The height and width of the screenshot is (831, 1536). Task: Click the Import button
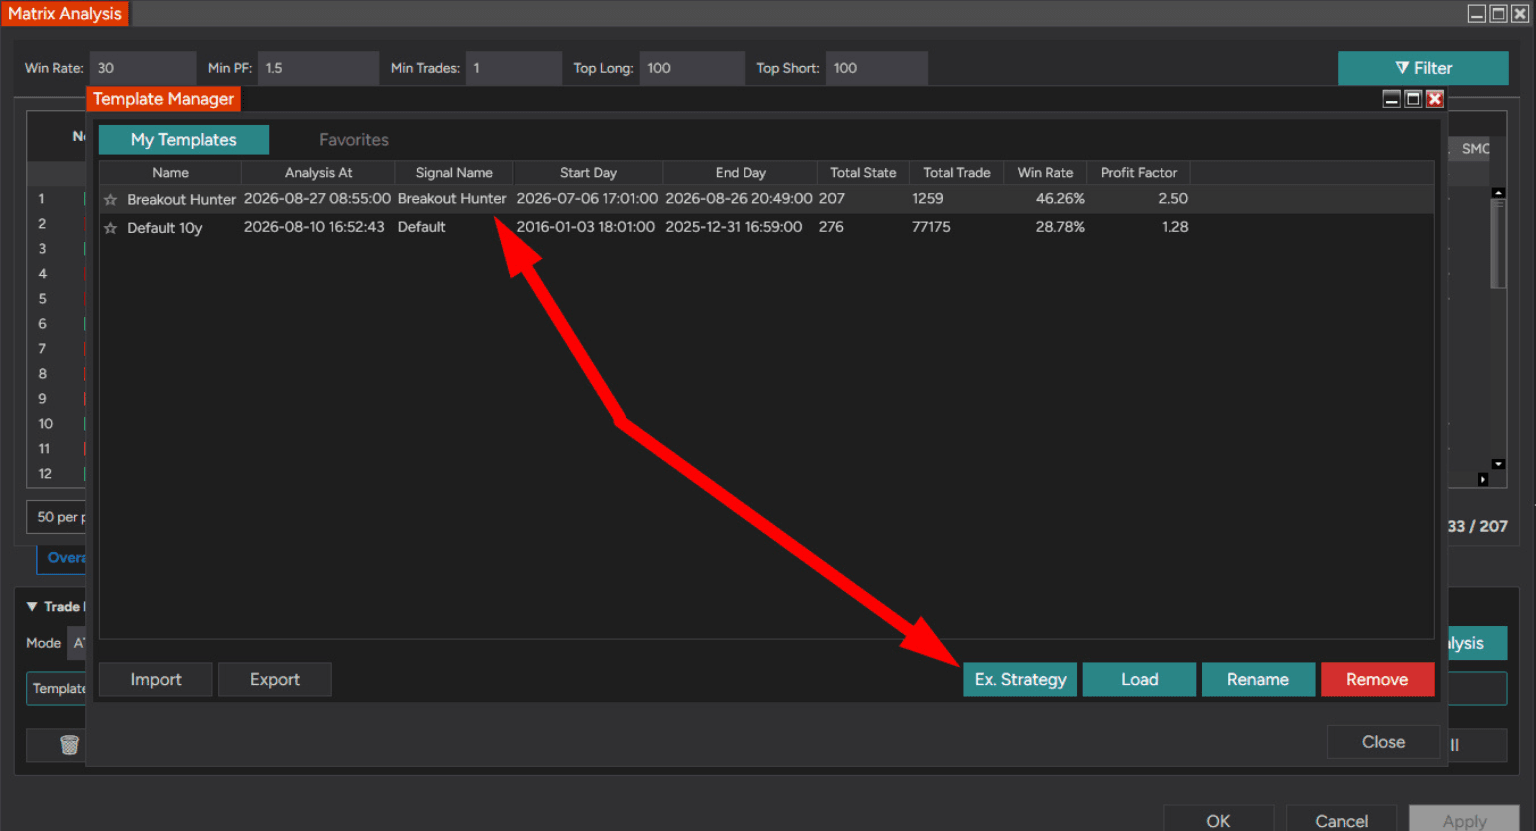pyautogui.click(x=156, y=679)
